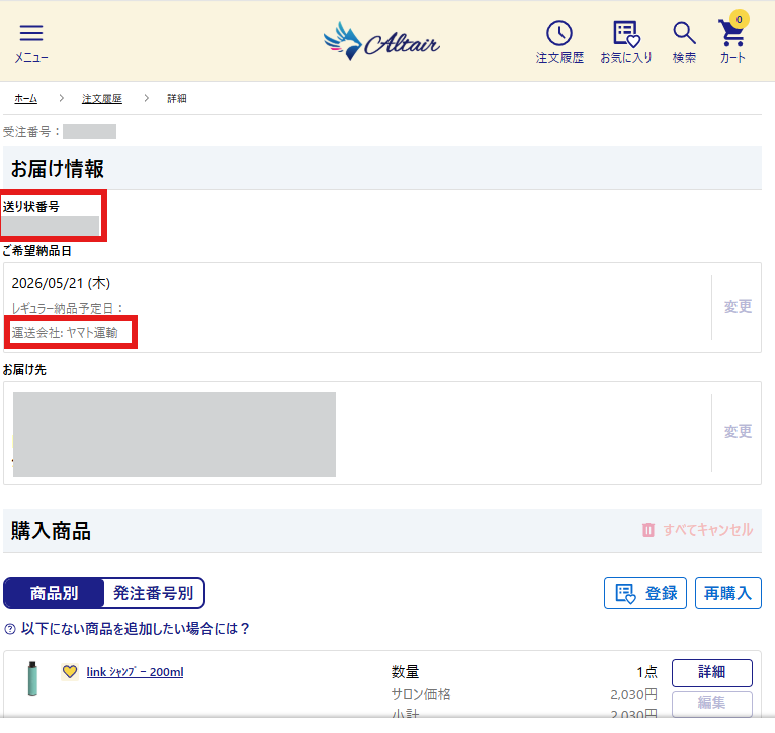
Task: Switch to 商品別 tab
Action: point(54,593)
